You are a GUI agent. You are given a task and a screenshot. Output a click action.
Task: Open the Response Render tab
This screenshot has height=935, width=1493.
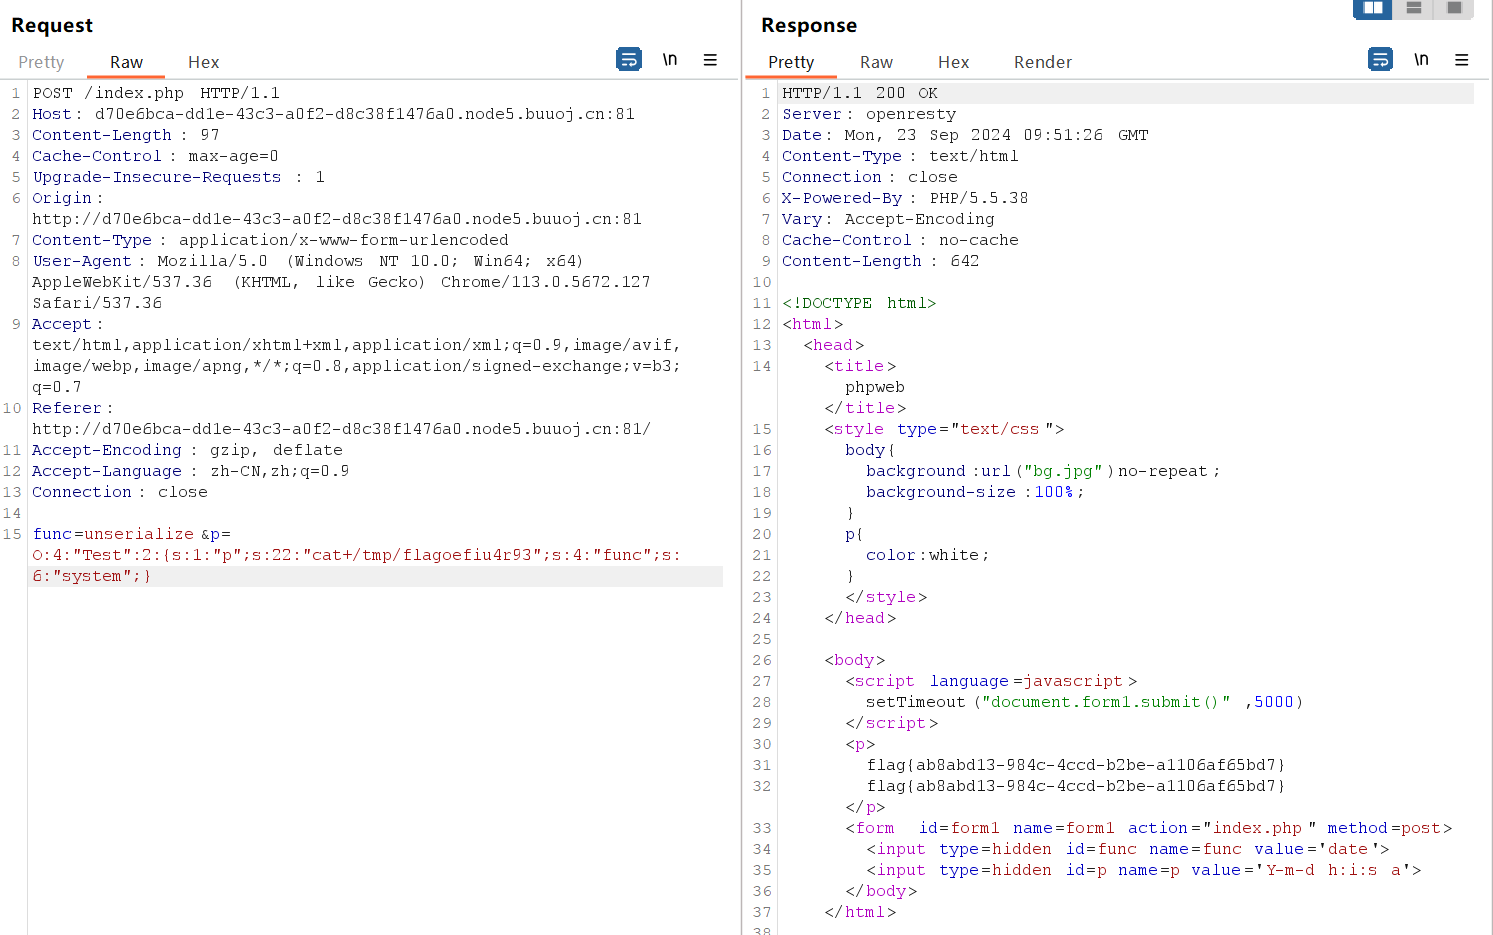[1043, 62]
